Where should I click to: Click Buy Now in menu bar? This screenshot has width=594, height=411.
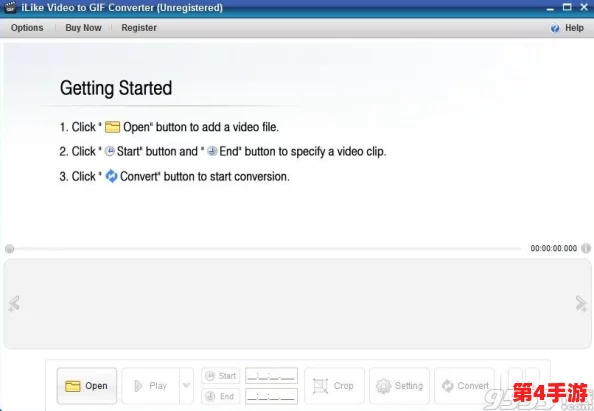[83, 28]
